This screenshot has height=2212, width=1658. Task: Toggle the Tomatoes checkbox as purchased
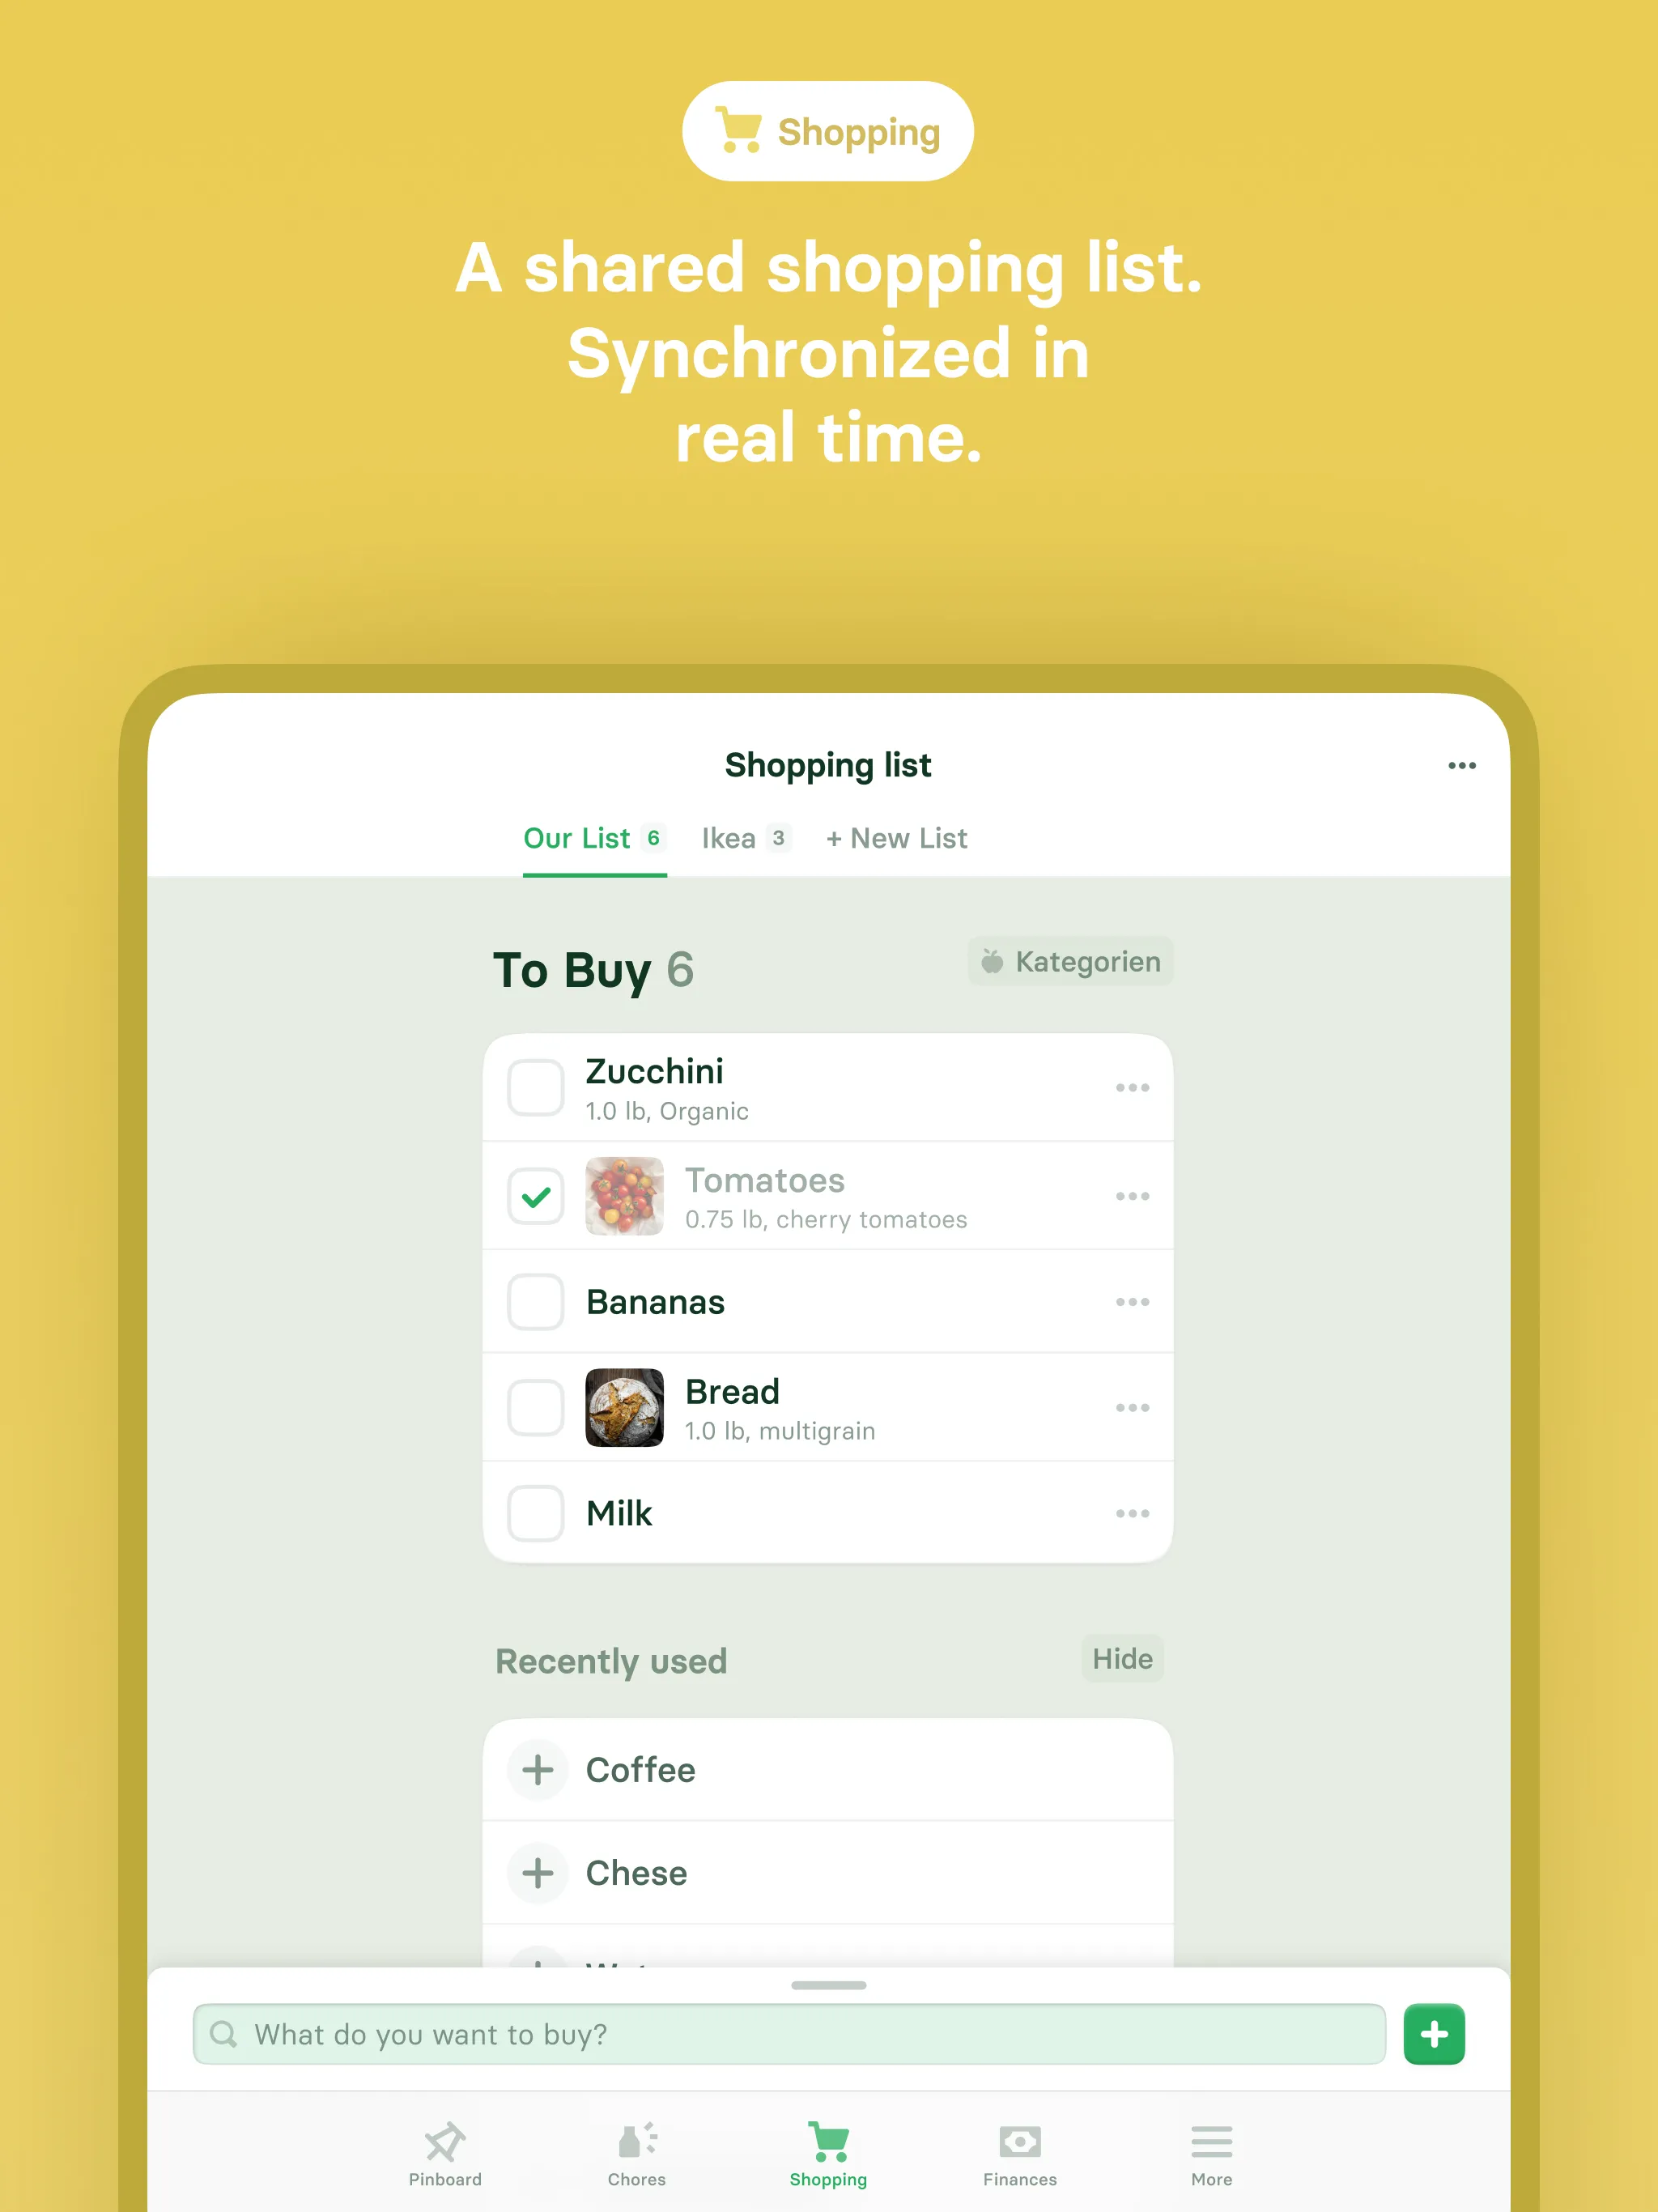coord(534,1195)
